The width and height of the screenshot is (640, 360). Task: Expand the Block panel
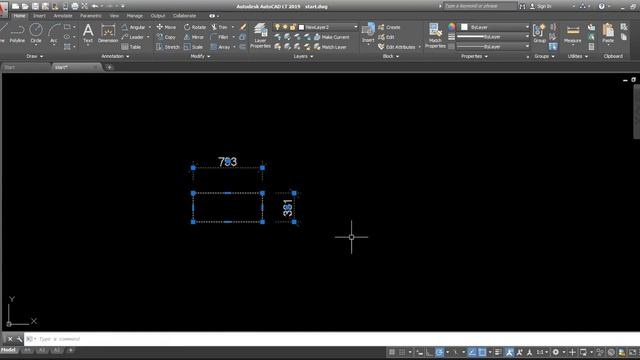coord(391,56)
